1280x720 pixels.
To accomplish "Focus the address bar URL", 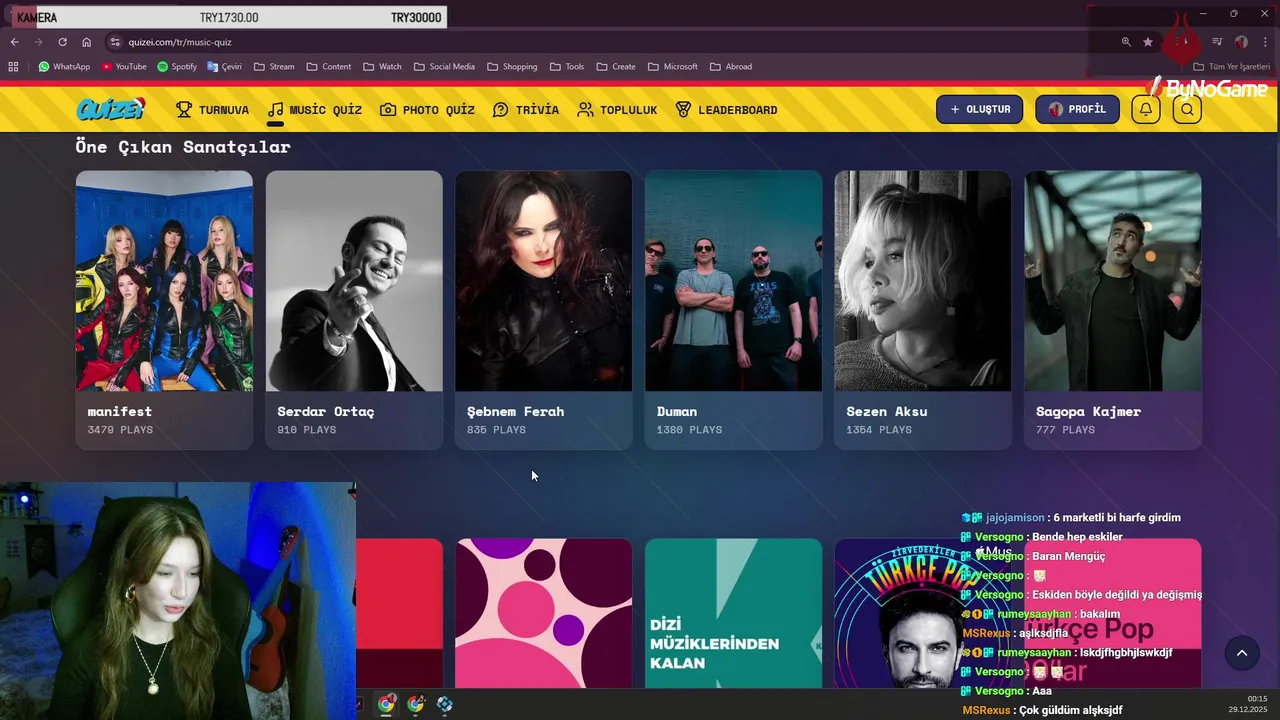I will pos(180,42).
